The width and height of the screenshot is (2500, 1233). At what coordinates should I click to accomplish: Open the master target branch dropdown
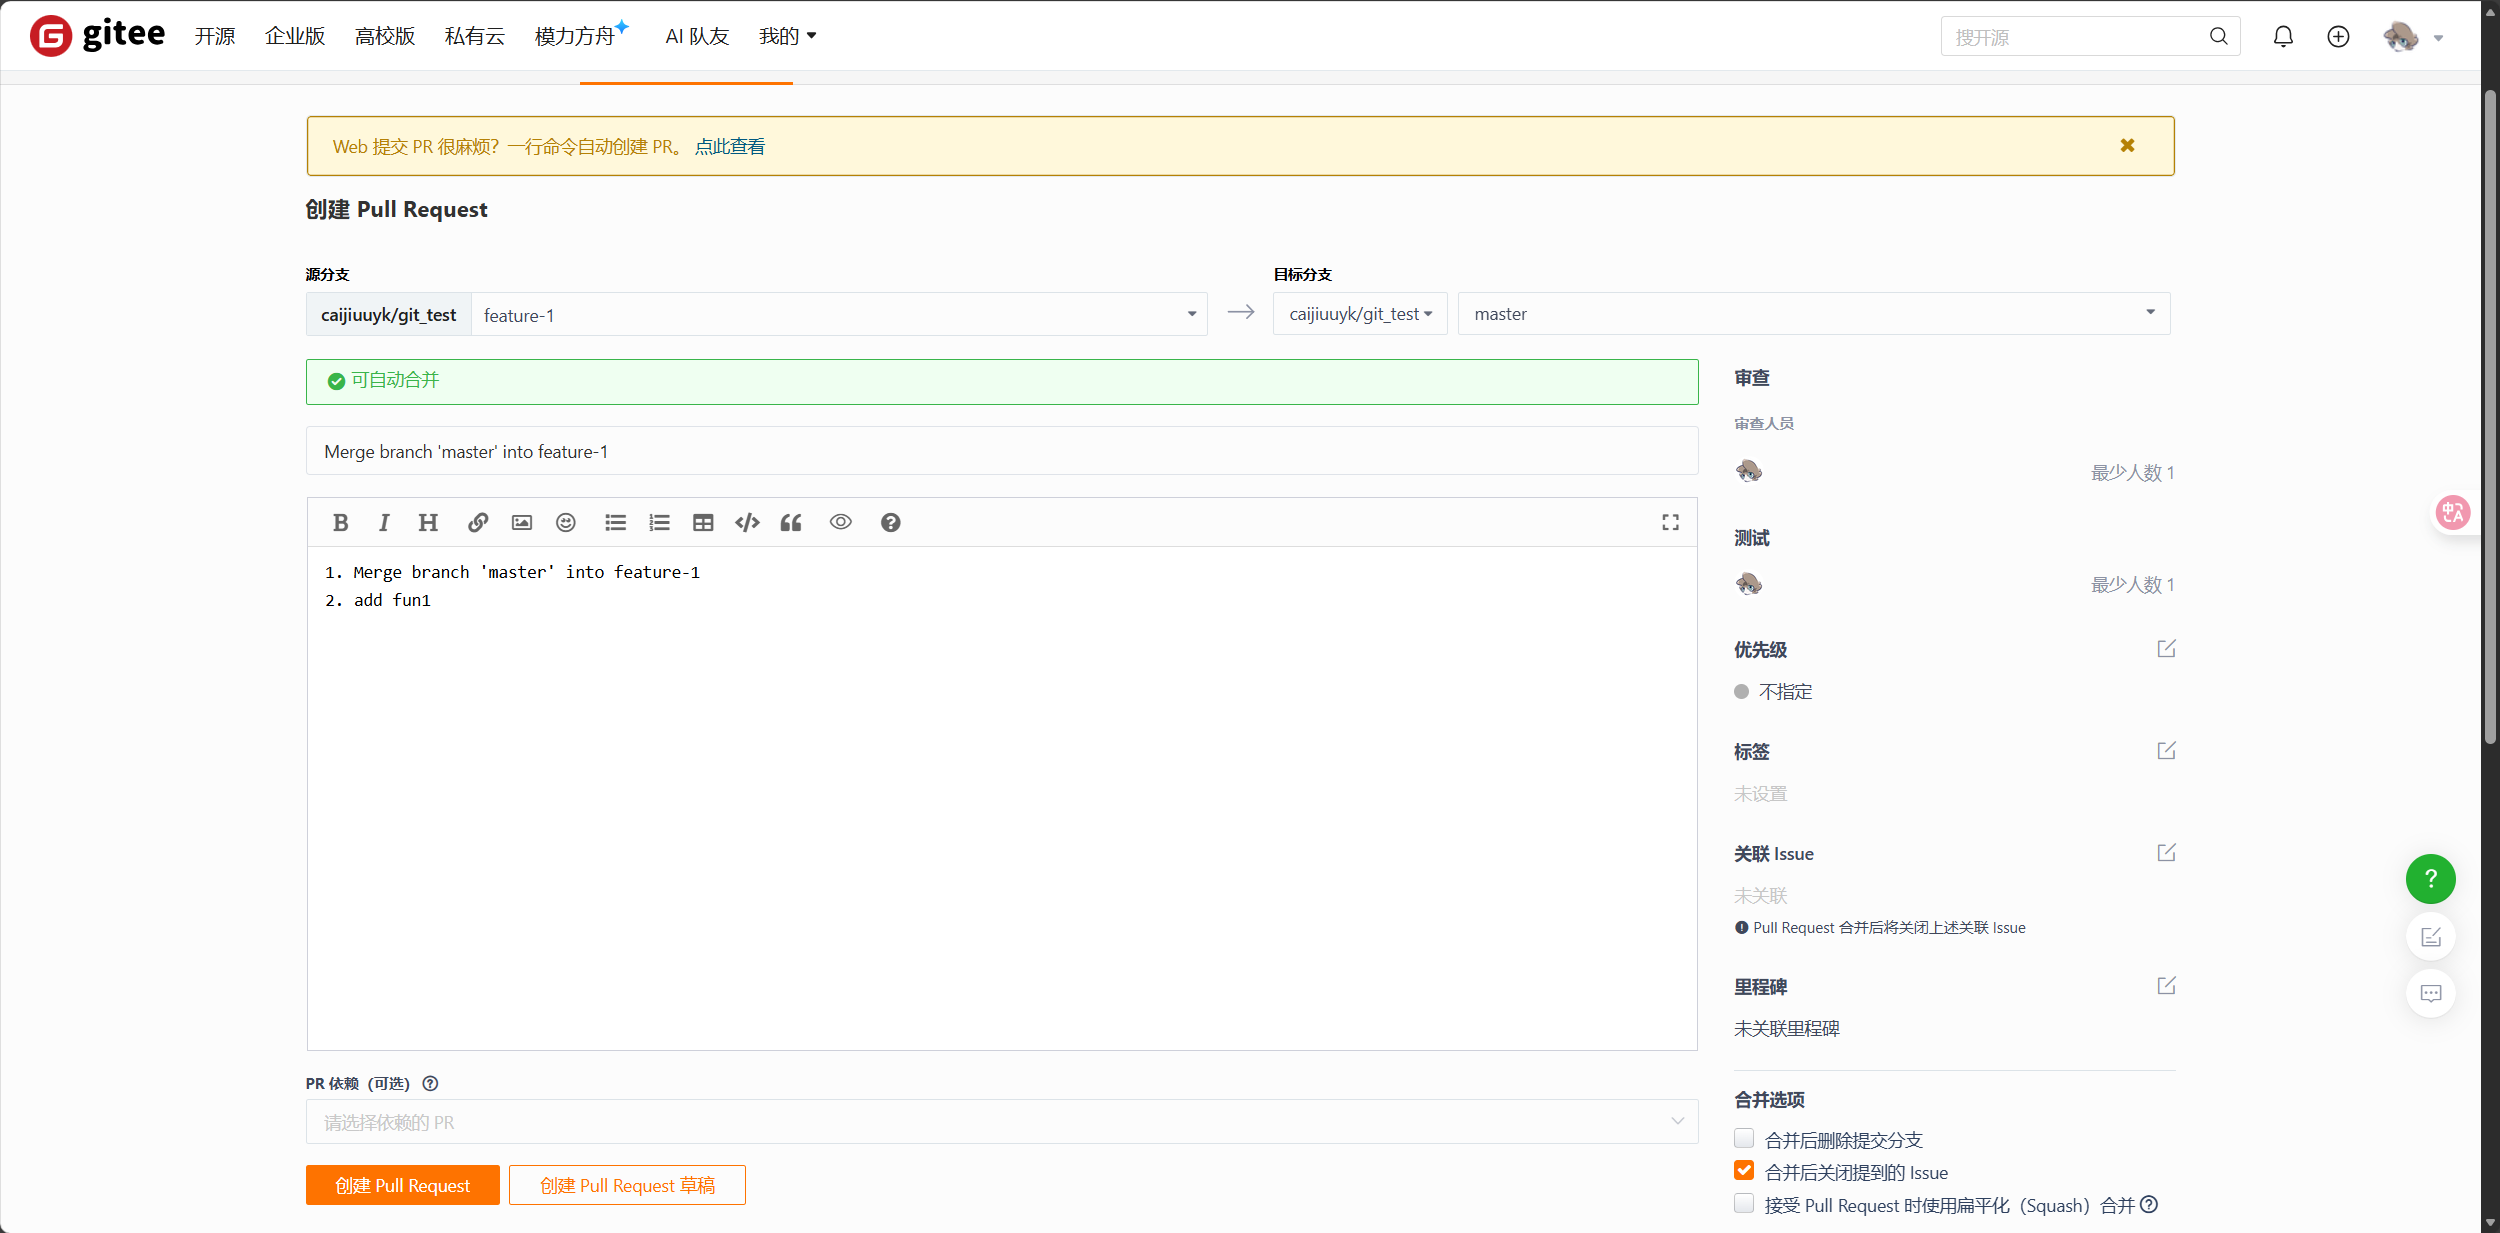(1812, 314)
